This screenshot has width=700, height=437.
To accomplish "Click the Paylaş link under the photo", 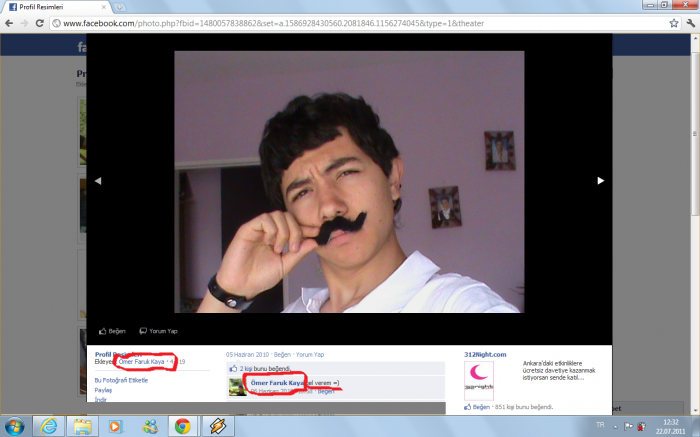I will coord(103,391).
